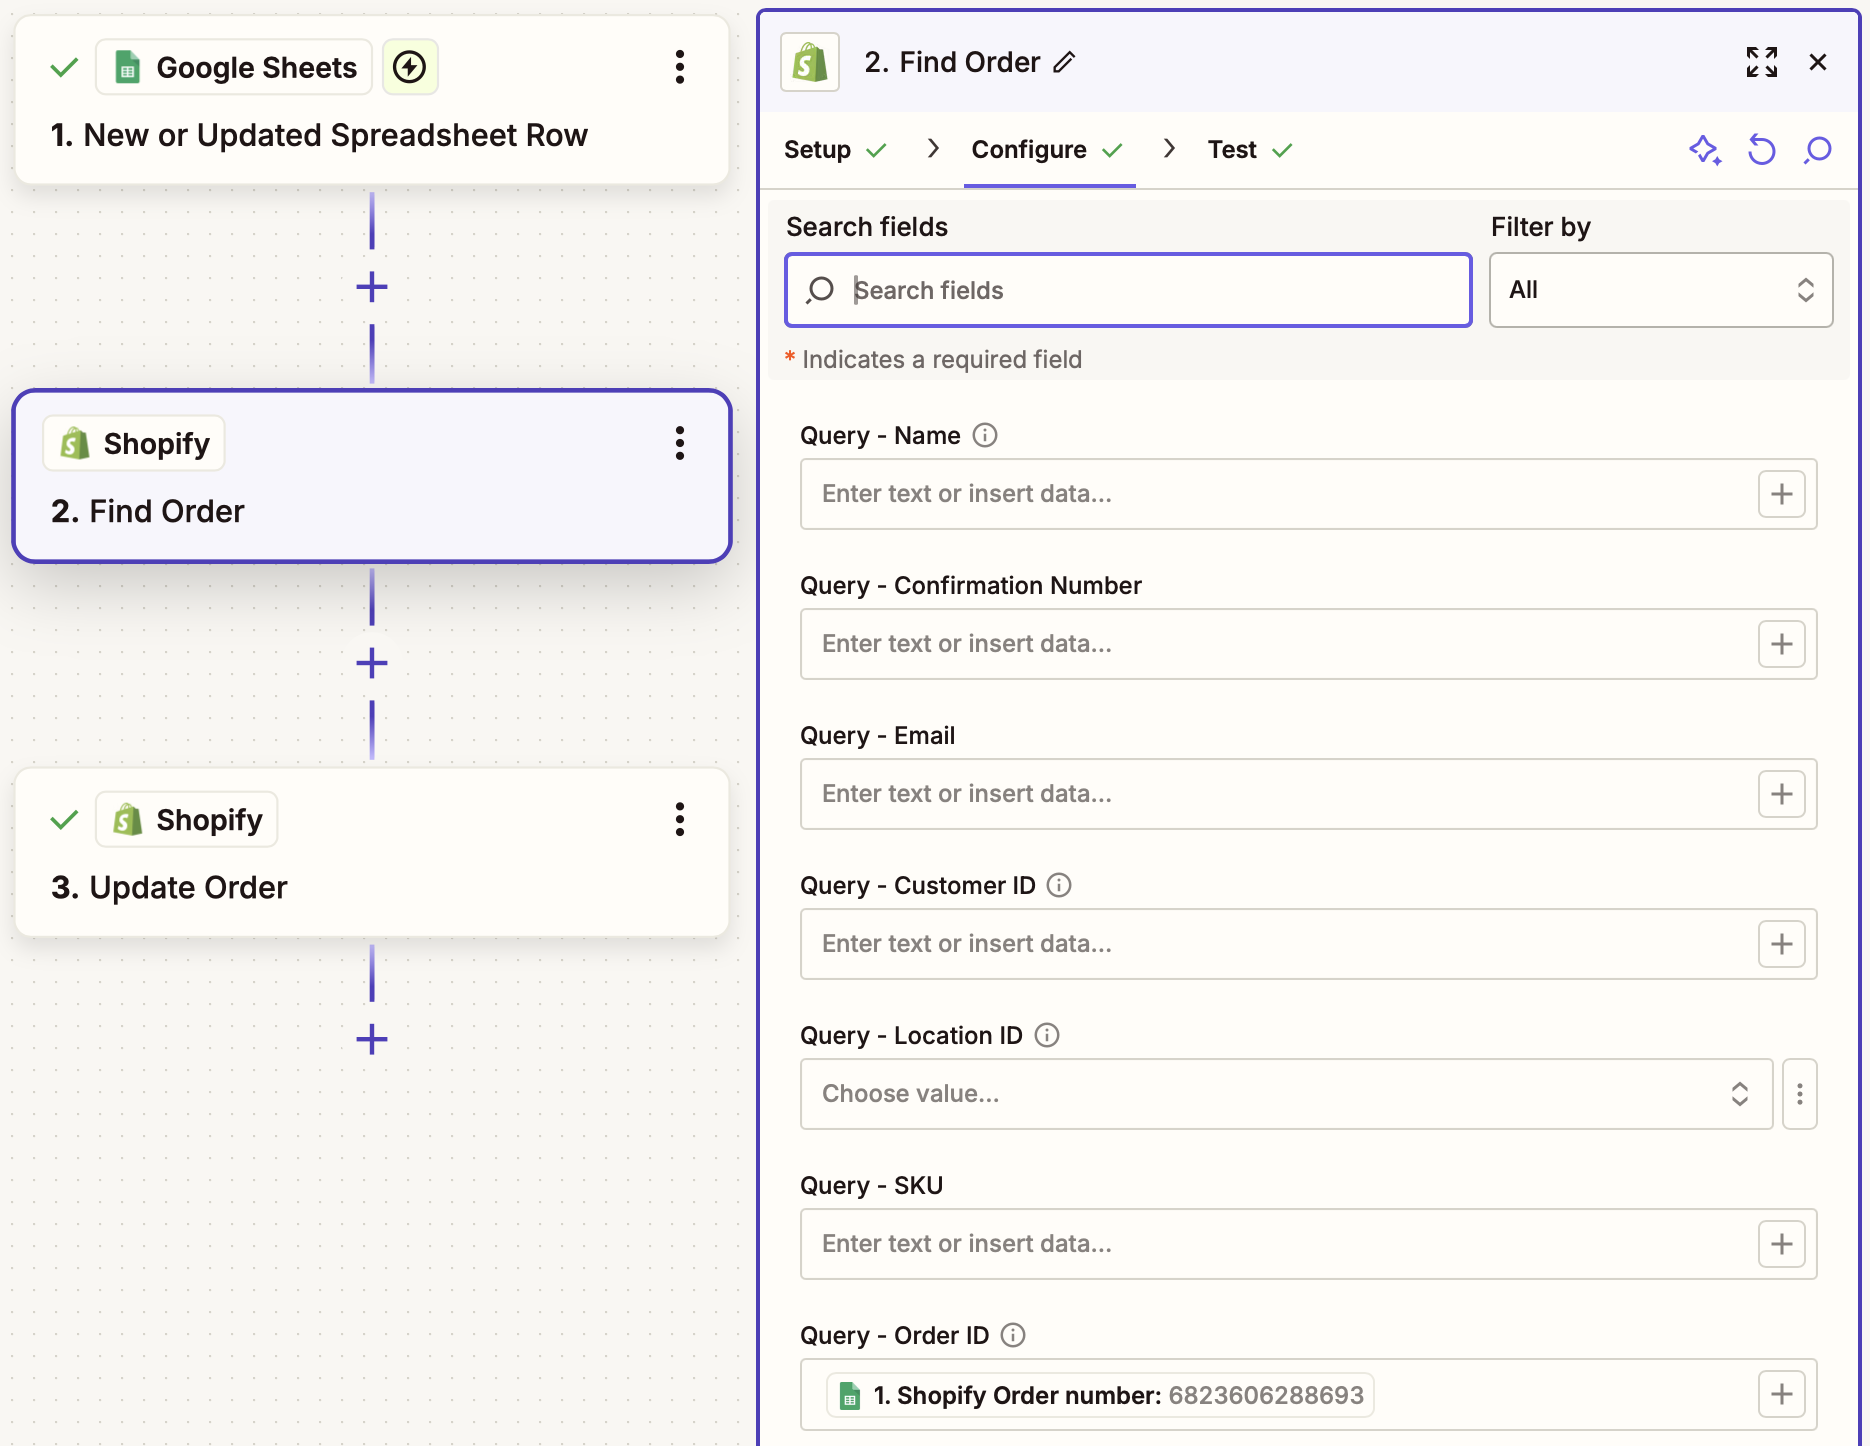Insert data into Query - SKU field
This screenshot has width=1870, height=1446.
(1782, 1244)
